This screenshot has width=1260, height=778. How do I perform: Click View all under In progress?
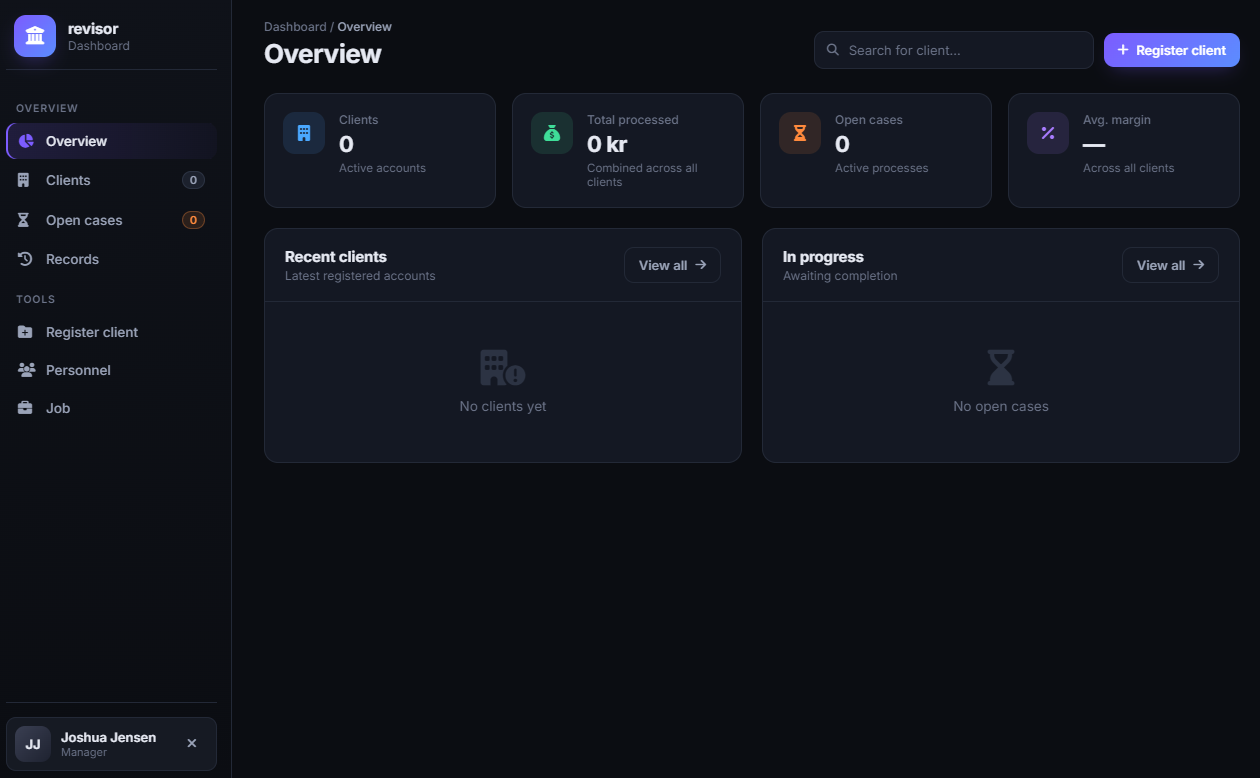(1170, 265)
